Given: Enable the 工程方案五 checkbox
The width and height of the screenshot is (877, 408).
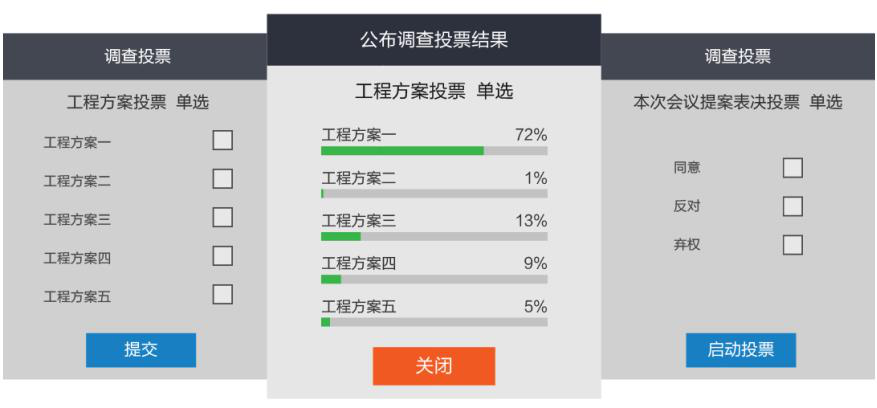Looking at the screenshot, I should (x=223, y=294).
